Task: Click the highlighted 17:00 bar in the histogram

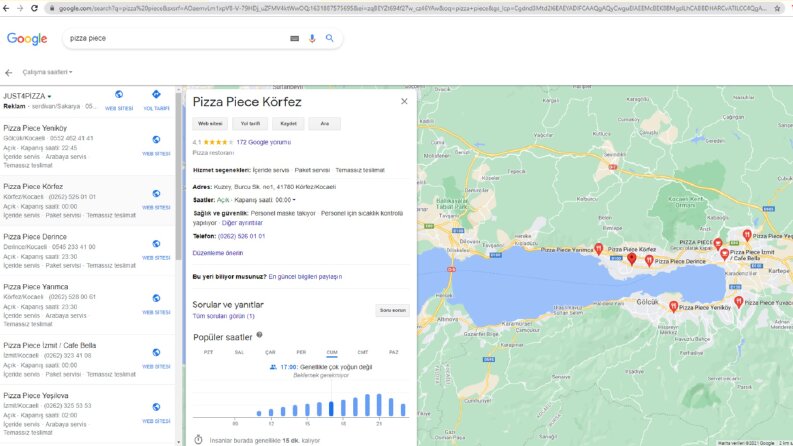Action: pos(331,409)
